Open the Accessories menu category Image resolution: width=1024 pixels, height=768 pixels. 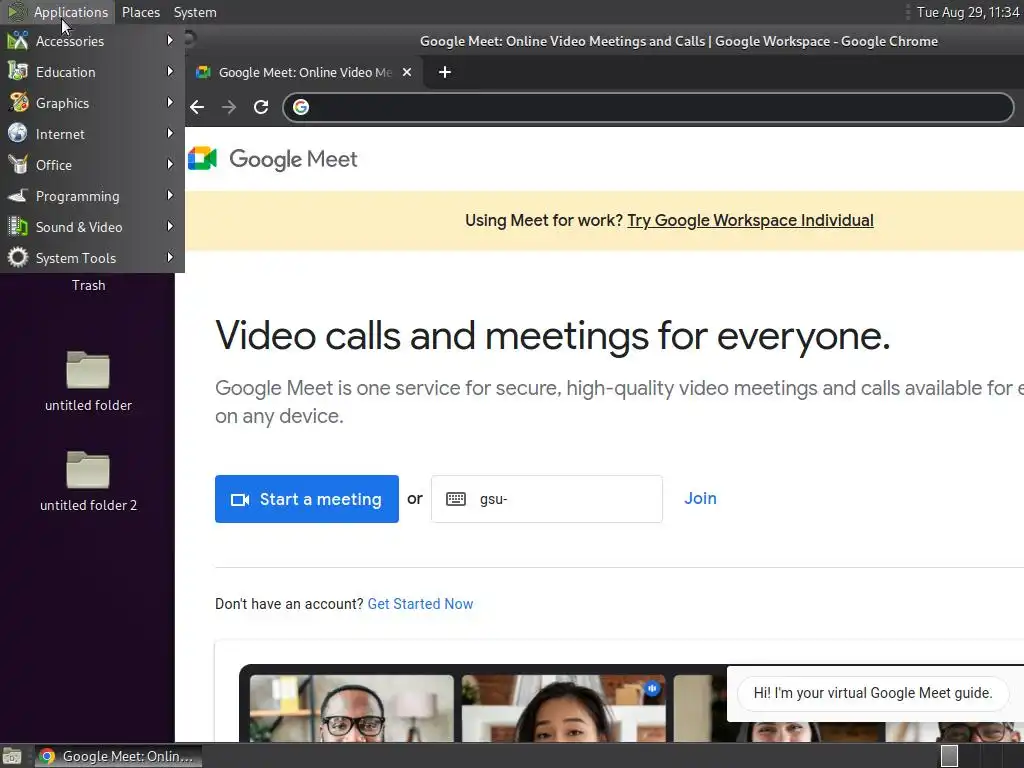(92, 40)
